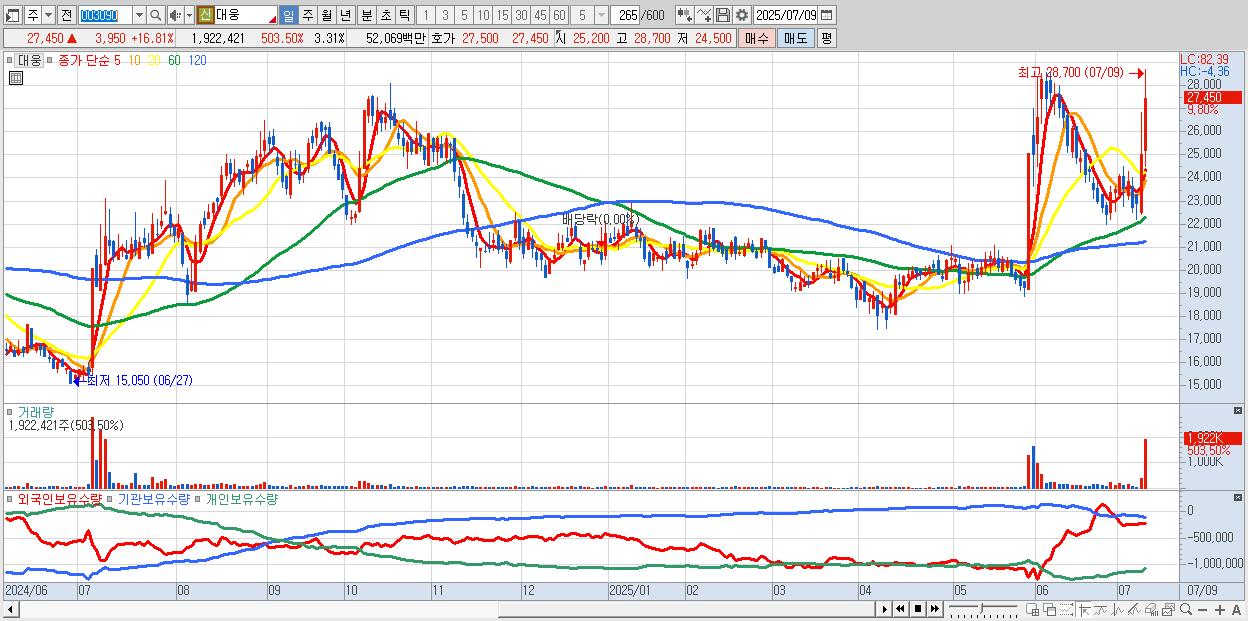
Task: Select the 3 interval tab
Action: 444,15
